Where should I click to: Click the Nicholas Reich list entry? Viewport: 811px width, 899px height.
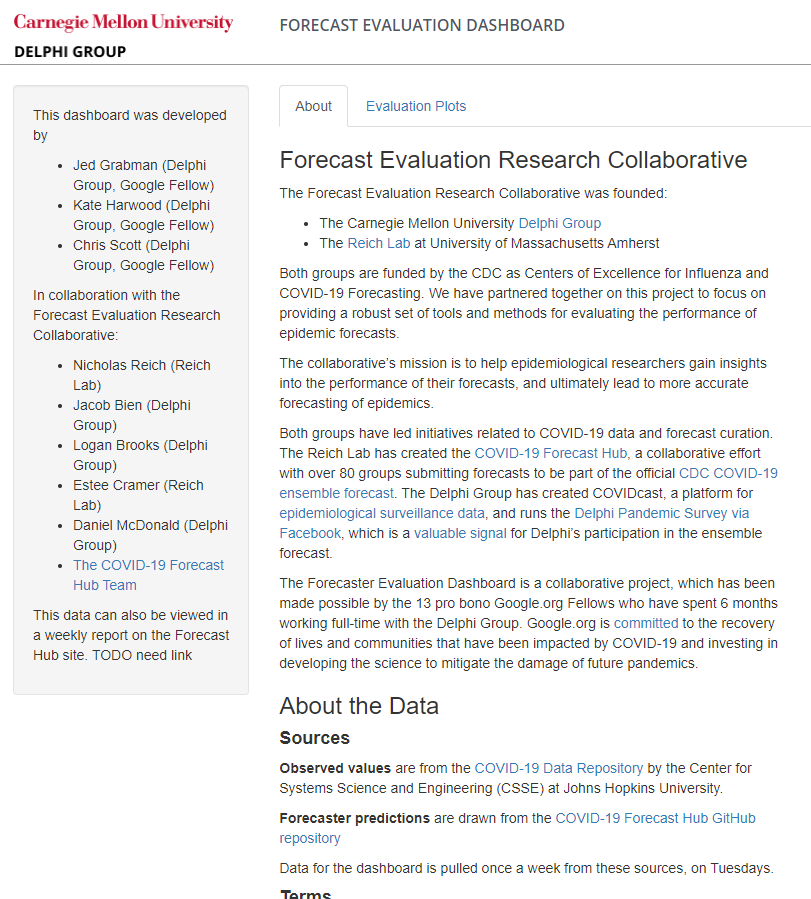click(x=142, y=375)
